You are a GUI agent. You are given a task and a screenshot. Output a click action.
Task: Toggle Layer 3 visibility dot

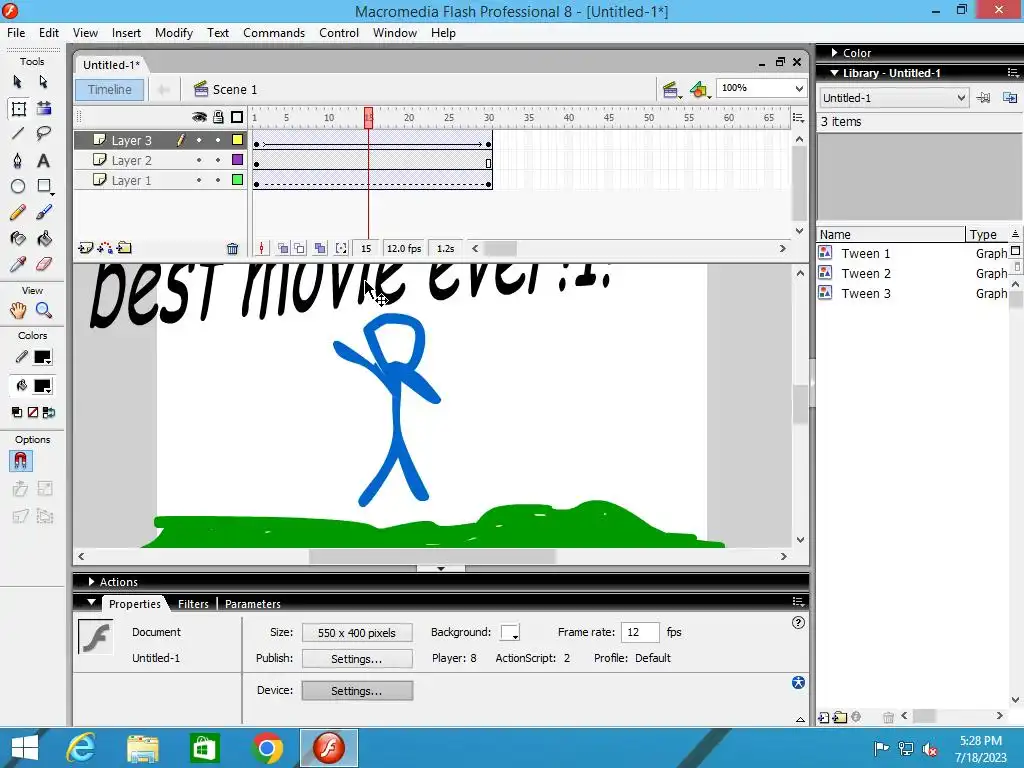click(x=199, y=140)
